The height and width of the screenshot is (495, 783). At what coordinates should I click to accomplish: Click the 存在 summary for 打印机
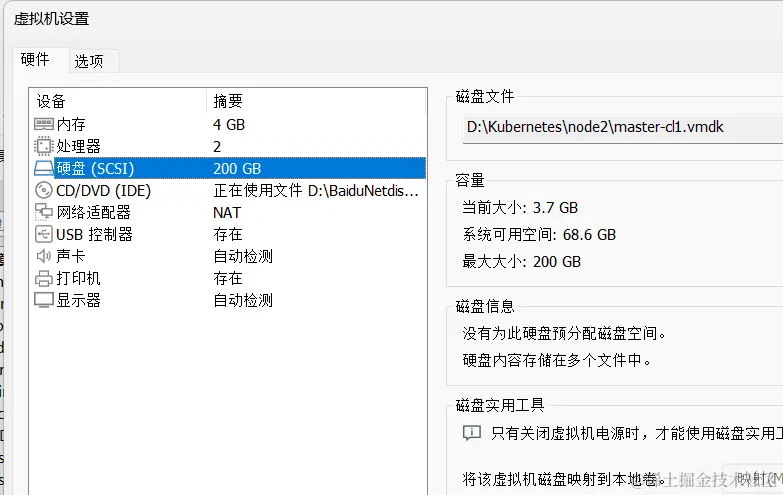coord(228,278)
